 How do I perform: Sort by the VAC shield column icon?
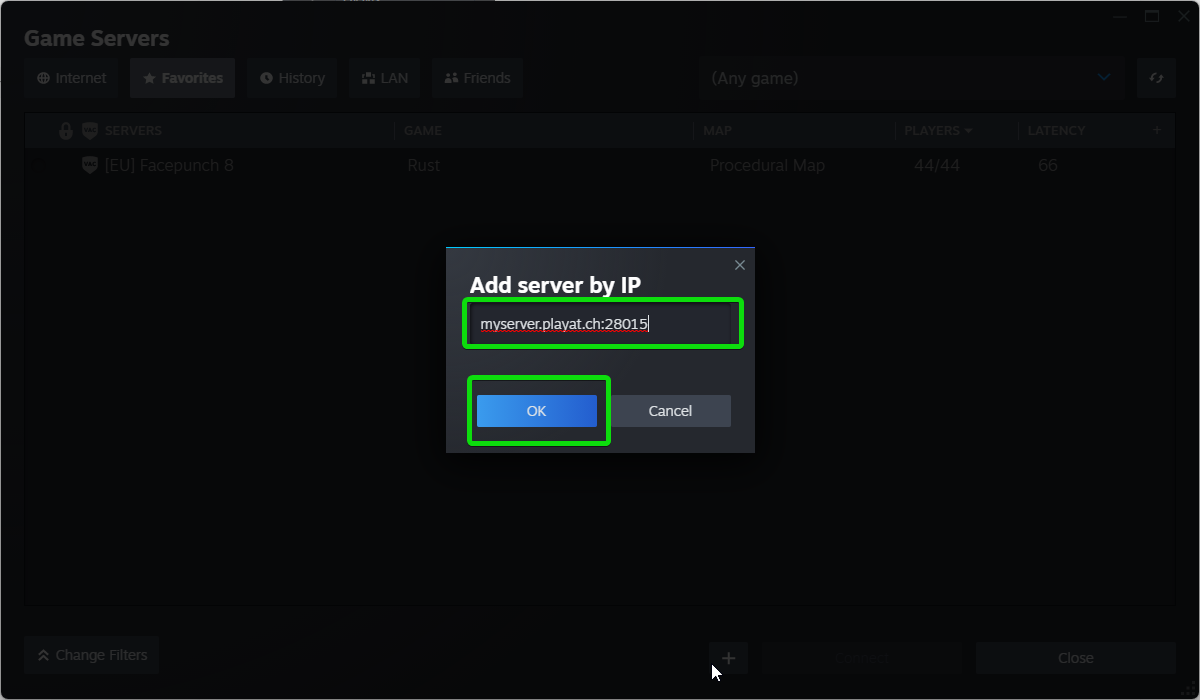coord(89,130)
